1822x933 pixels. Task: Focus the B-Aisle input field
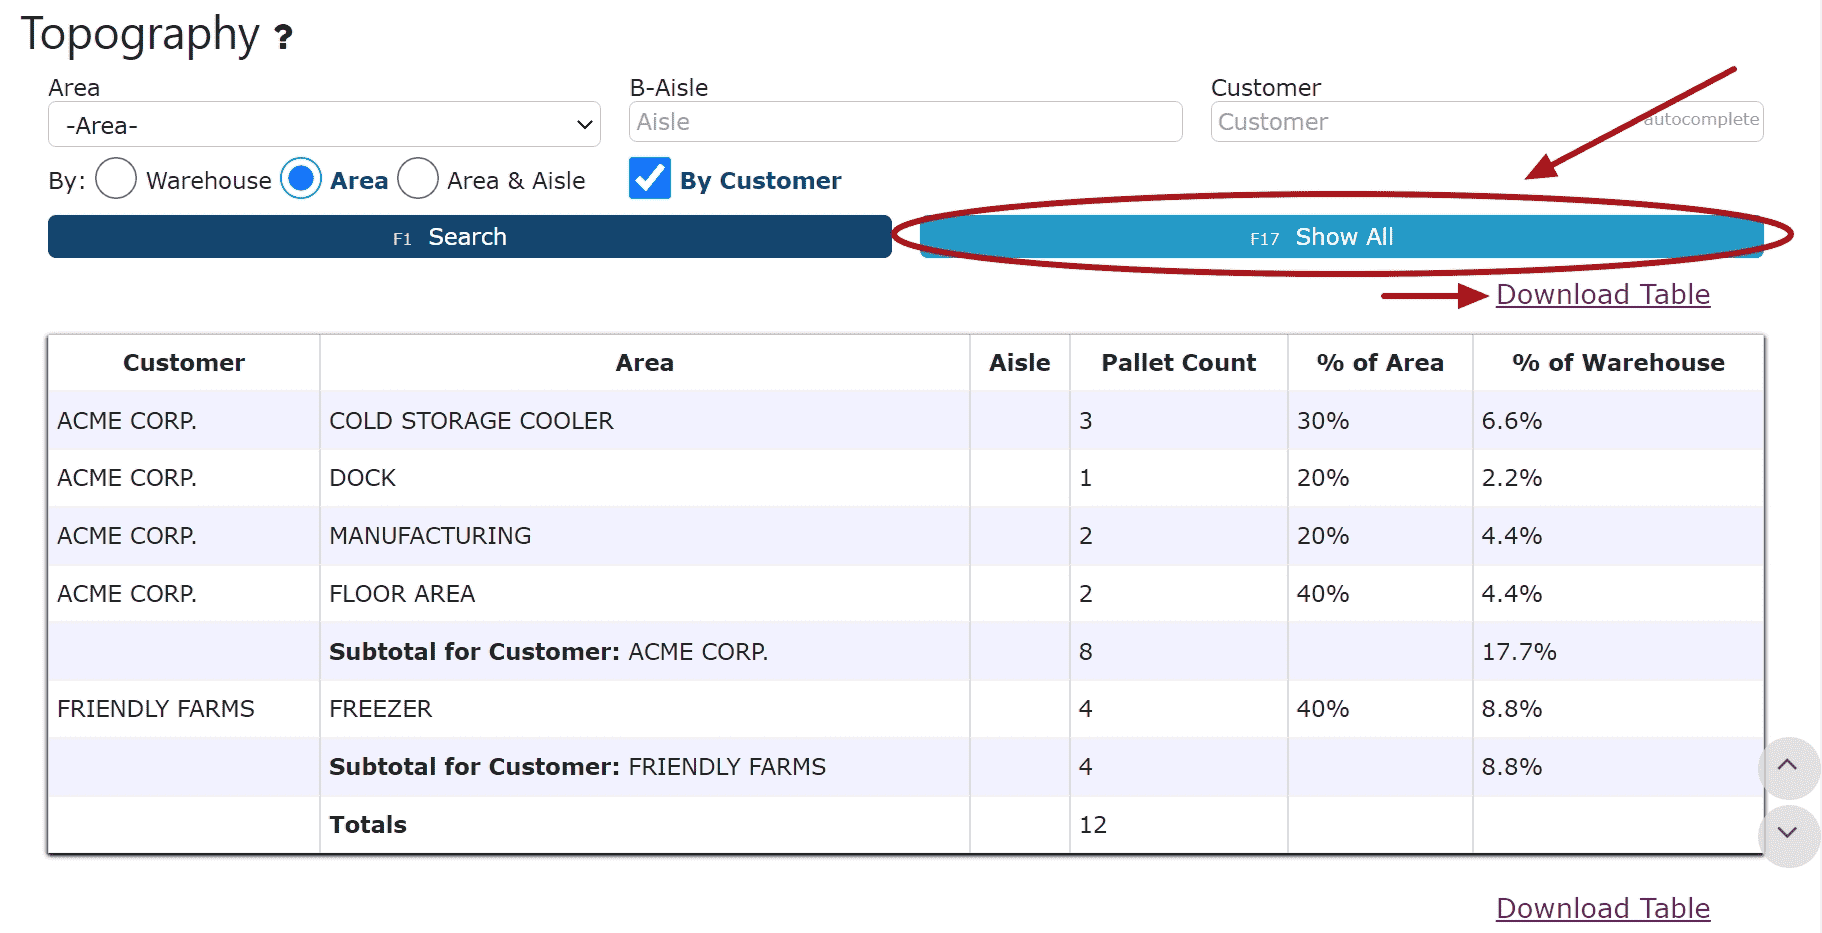tap(905, 122)
